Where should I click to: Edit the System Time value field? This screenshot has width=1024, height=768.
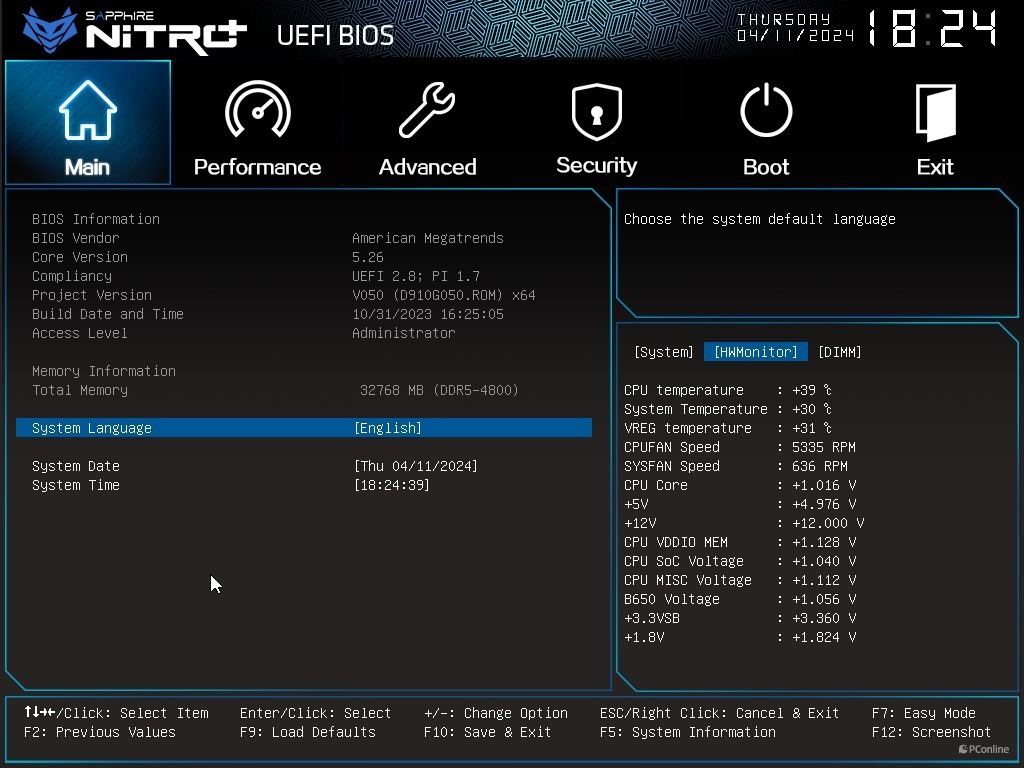coord(392,485)
